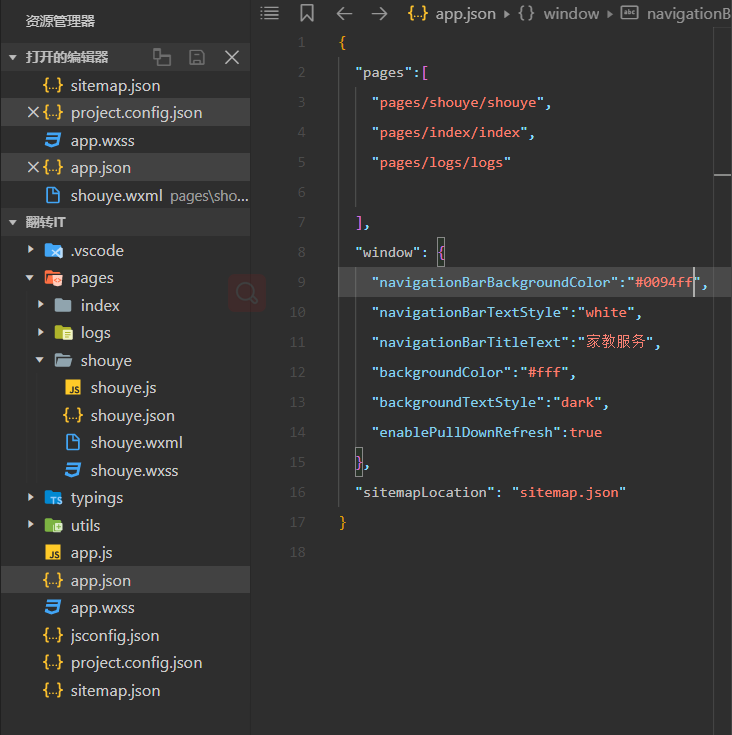Collapse the pages folder arrow
This screenshot has height=735, width=732.
pos(30,278)
